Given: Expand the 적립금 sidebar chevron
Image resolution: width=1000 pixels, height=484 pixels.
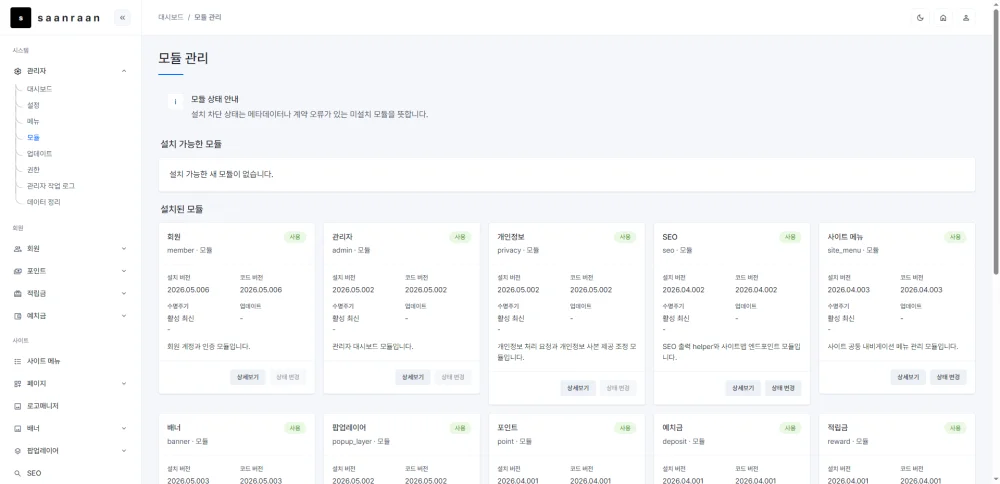Looking at the screenshot, I should (x=124, y=293).
